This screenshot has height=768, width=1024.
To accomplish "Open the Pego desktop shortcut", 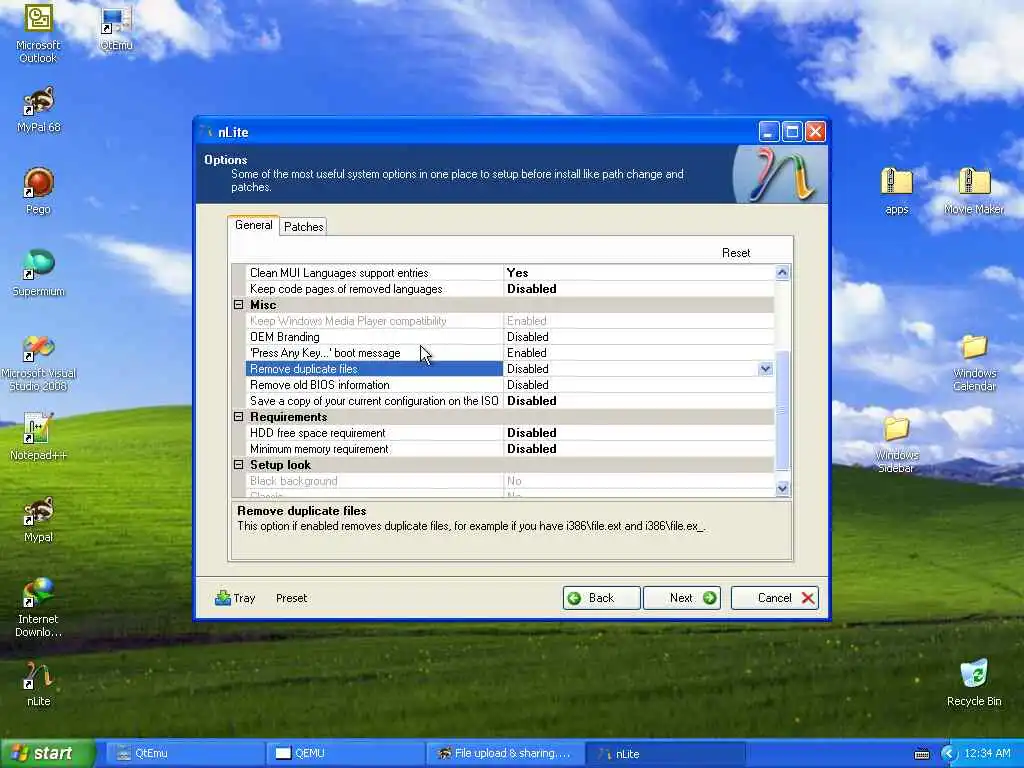I will click(39, 191).
